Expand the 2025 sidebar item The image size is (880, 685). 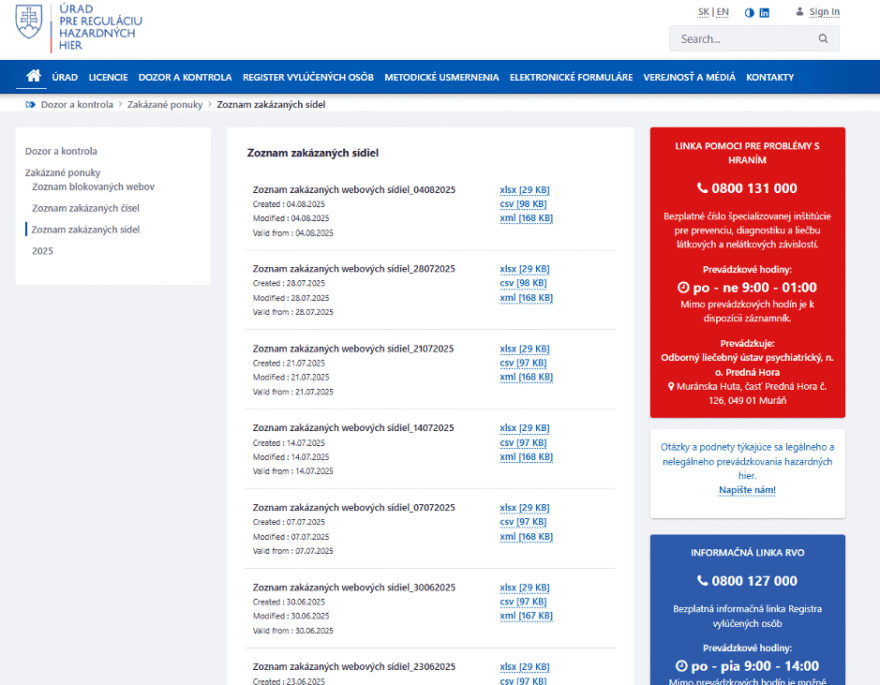42,251
